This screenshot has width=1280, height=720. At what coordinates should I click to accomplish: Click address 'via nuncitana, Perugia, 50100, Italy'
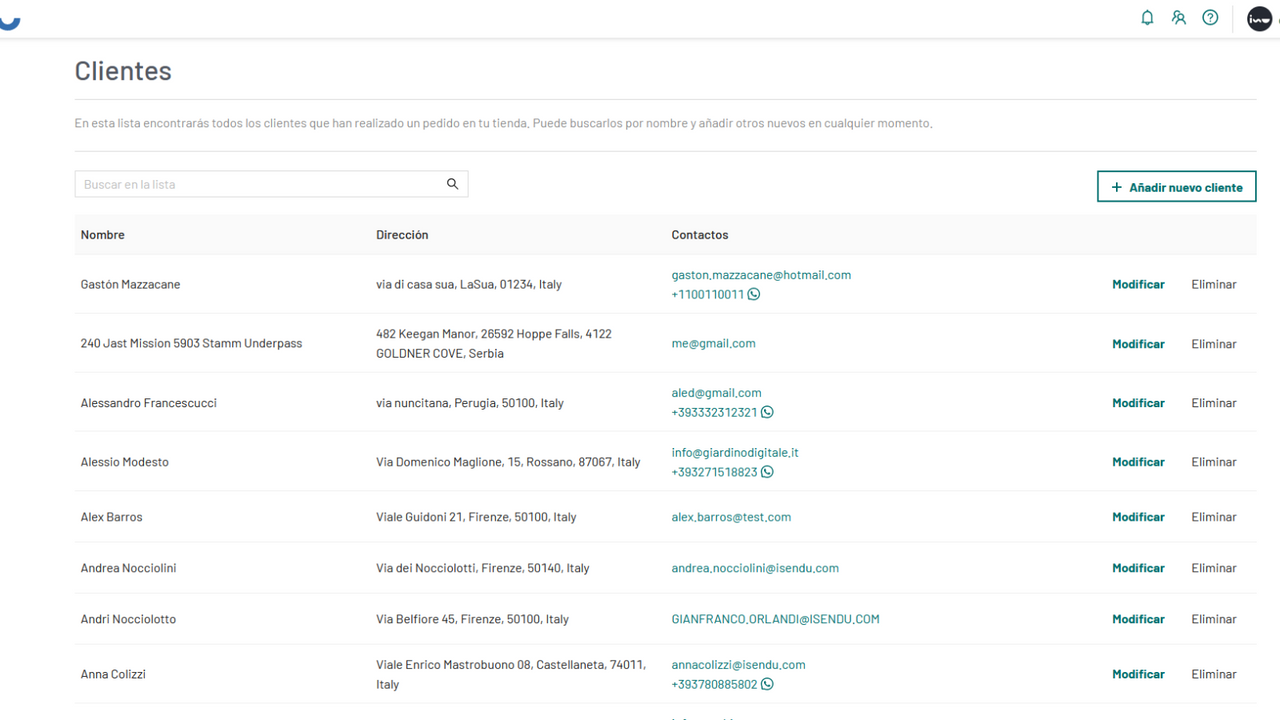point(470,403)
